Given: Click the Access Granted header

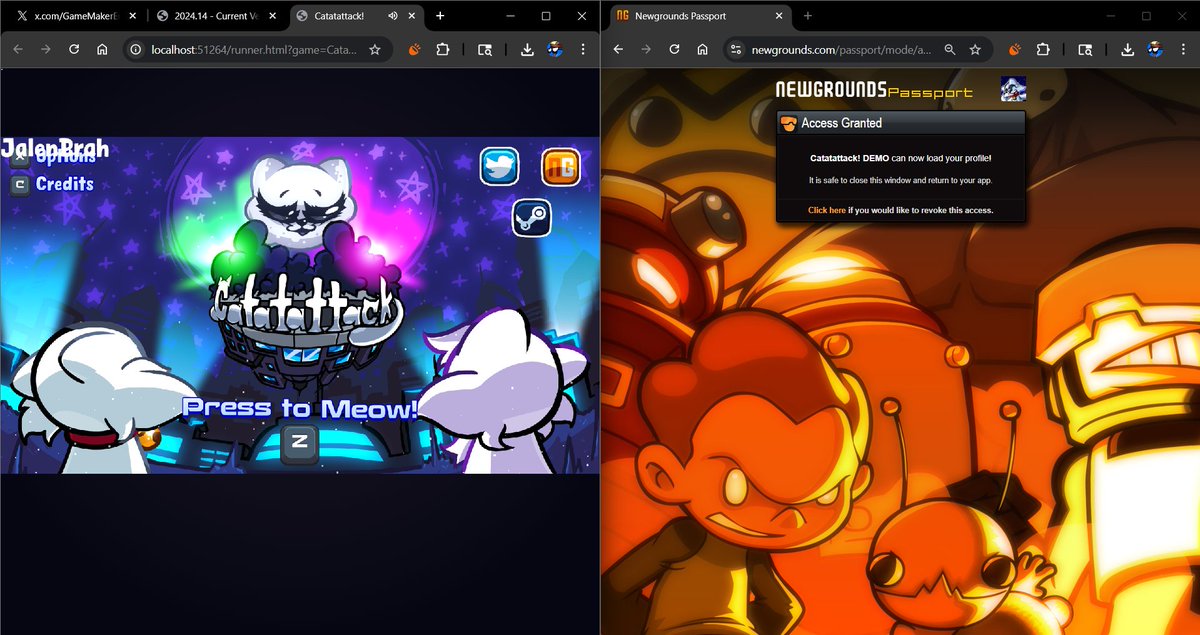Looking at the screenshot, I should pos(901,123).
